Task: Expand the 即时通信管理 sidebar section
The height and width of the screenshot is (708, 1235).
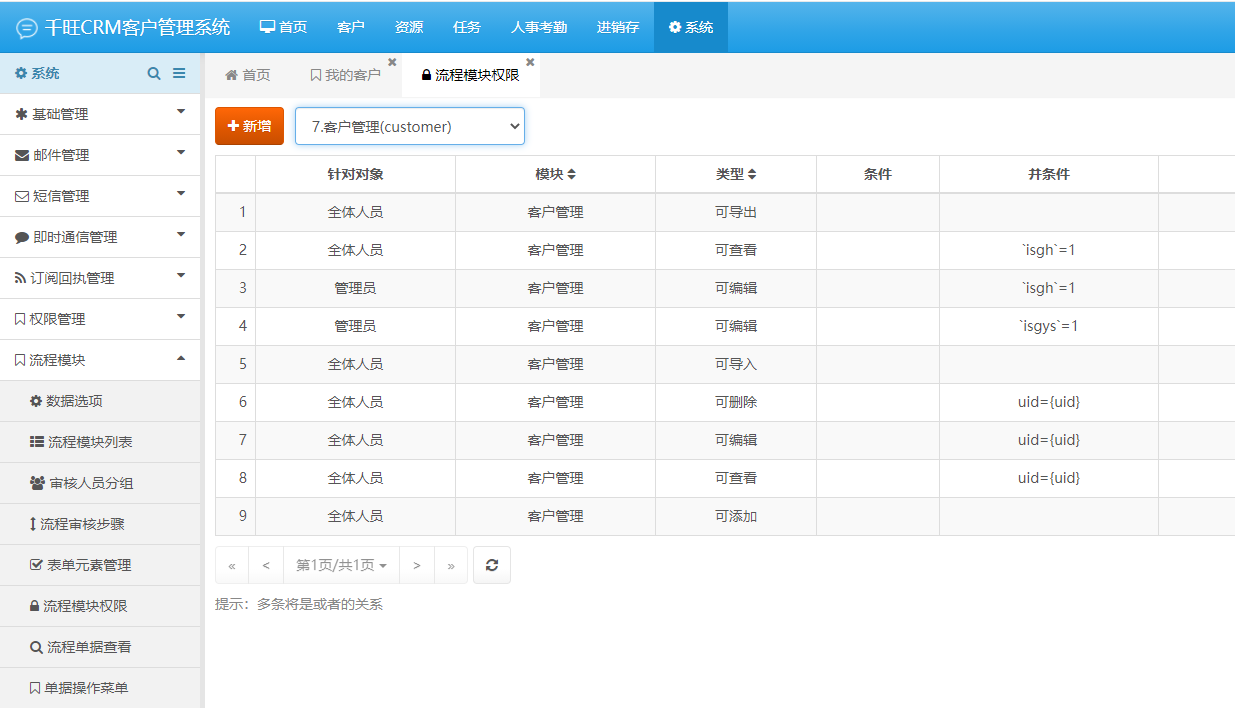Action: (100, 237)
